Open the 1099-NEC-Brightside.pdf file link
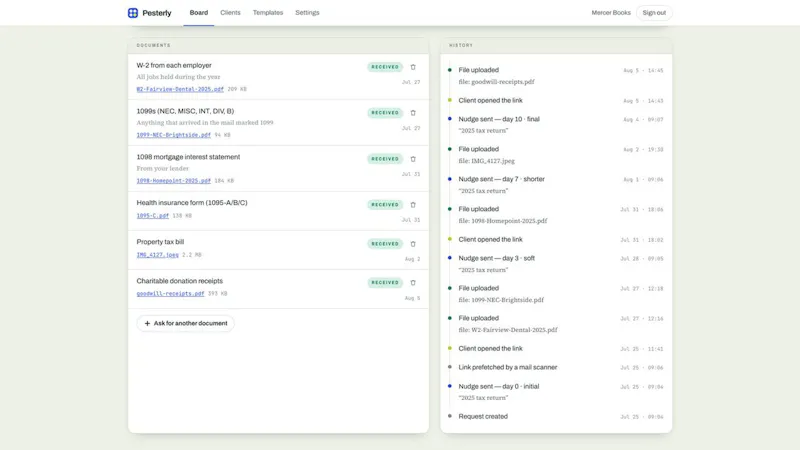 tap(173, 135)
